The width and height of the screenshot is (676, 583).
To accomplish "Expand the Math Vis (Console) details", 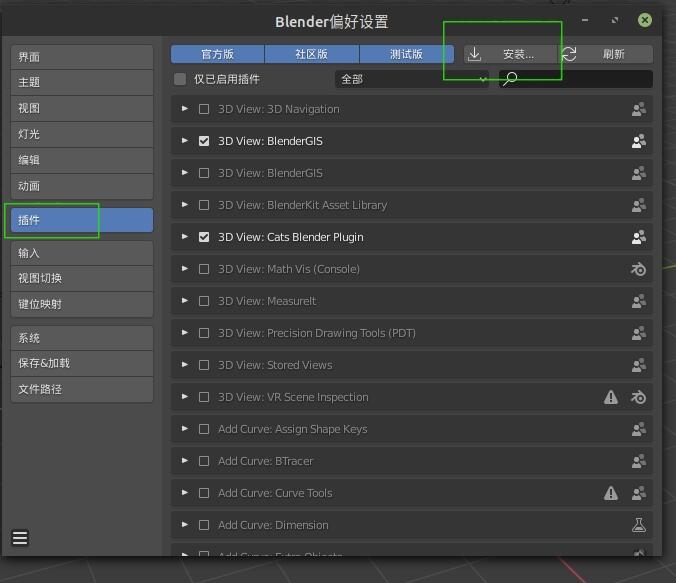I will (185, 269).
